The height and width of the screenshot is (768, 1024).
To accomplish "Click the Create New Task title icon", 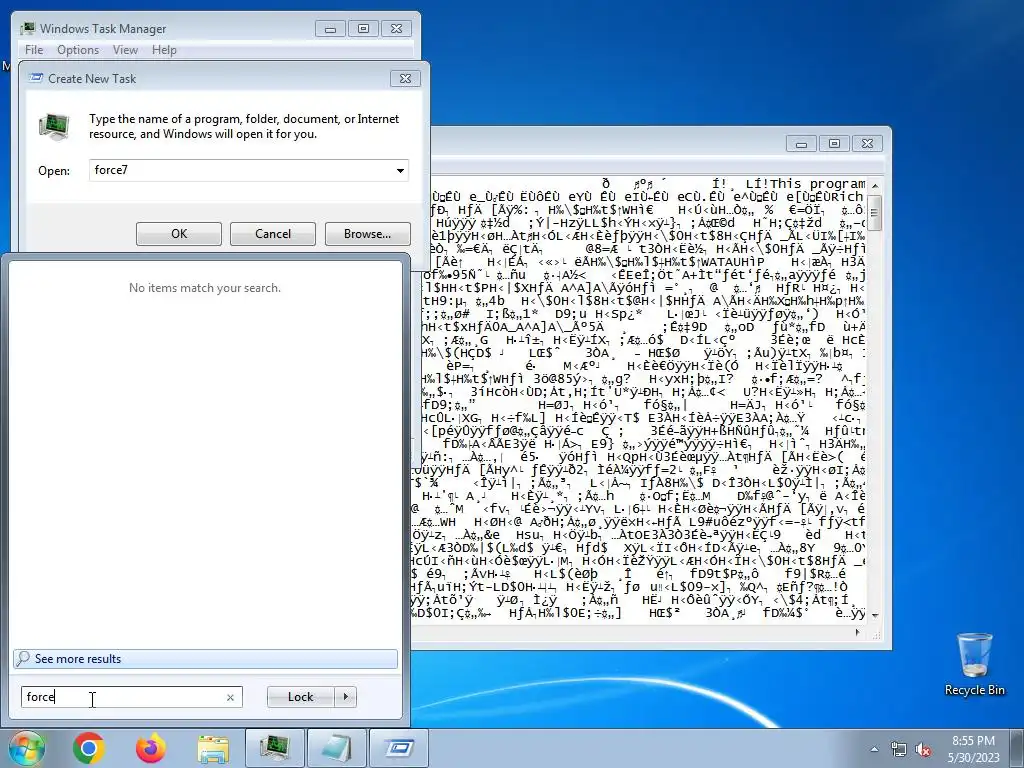I will click(x=35, y=78).
